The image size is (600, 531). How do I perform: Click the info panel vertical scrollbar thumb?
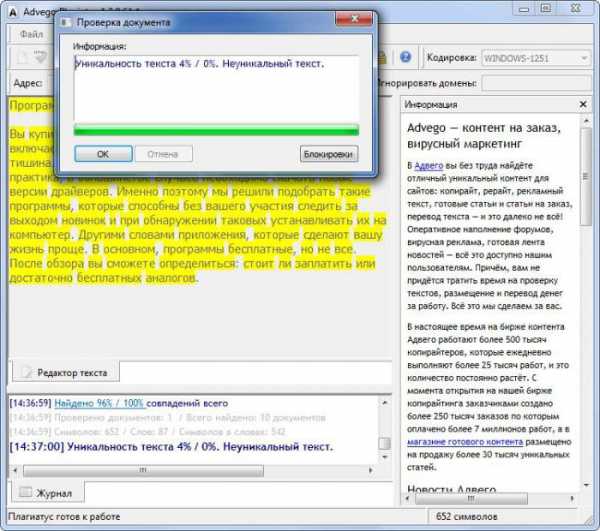pos(586,176)
